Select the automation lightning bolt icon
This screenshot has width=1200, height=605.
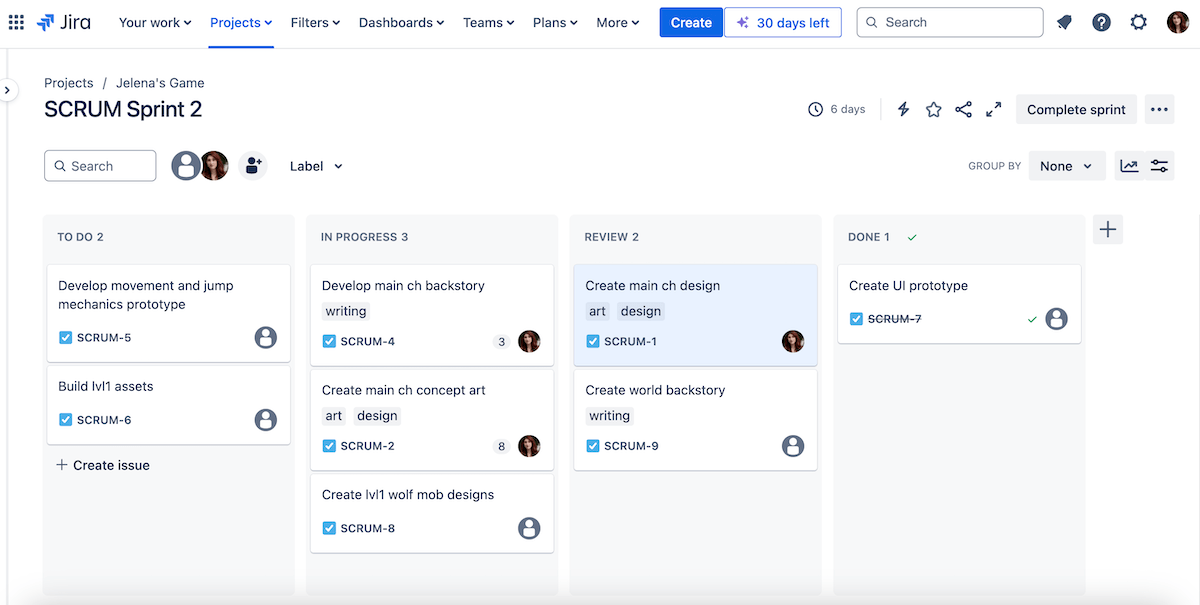click(x=903, y=109)
